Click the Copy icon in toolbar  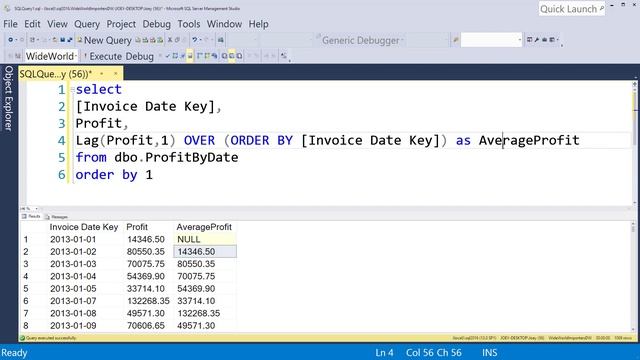click(177, 40)
